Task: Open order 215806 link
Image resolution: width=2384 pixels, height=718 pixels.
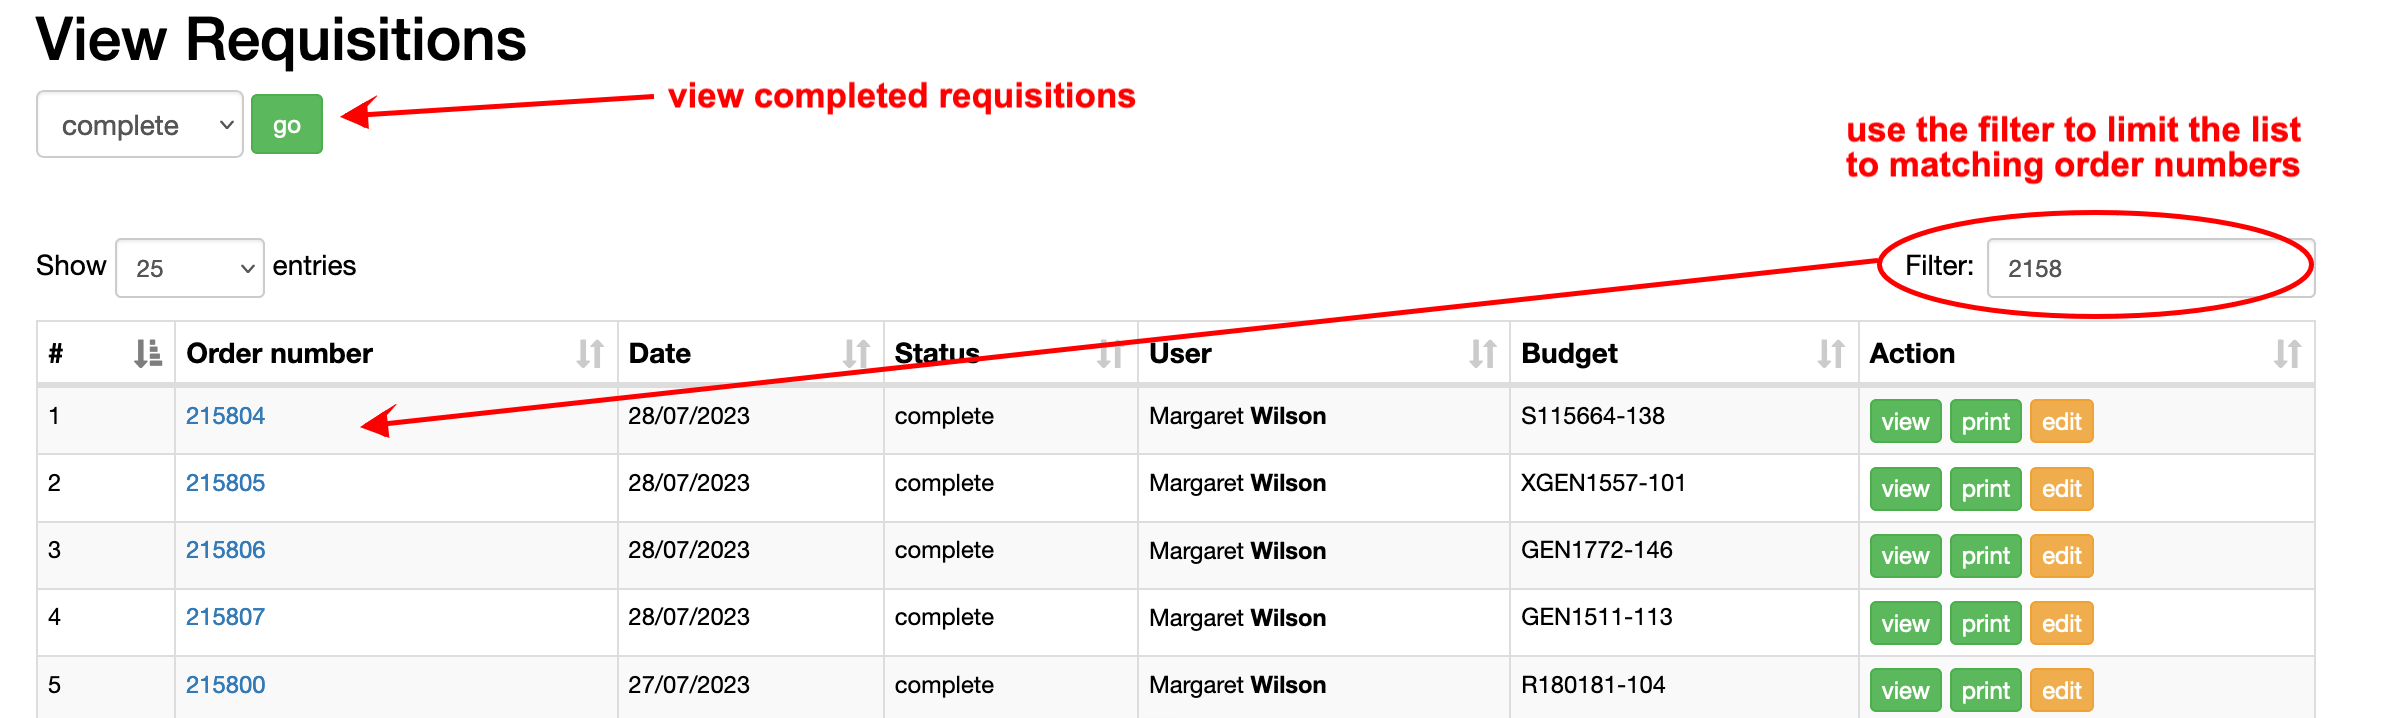Action: [225, 550]
